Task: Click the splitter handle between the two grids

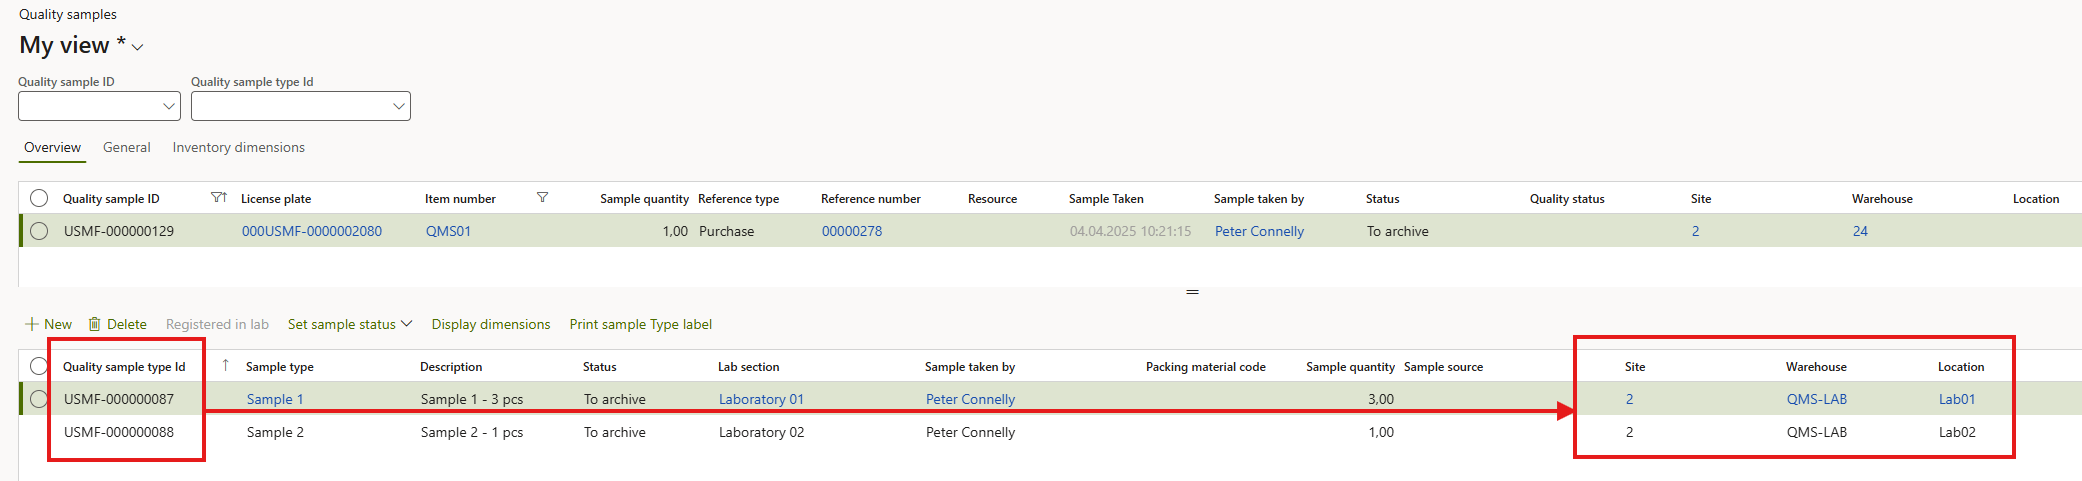Action: [x=1192, y=292]
